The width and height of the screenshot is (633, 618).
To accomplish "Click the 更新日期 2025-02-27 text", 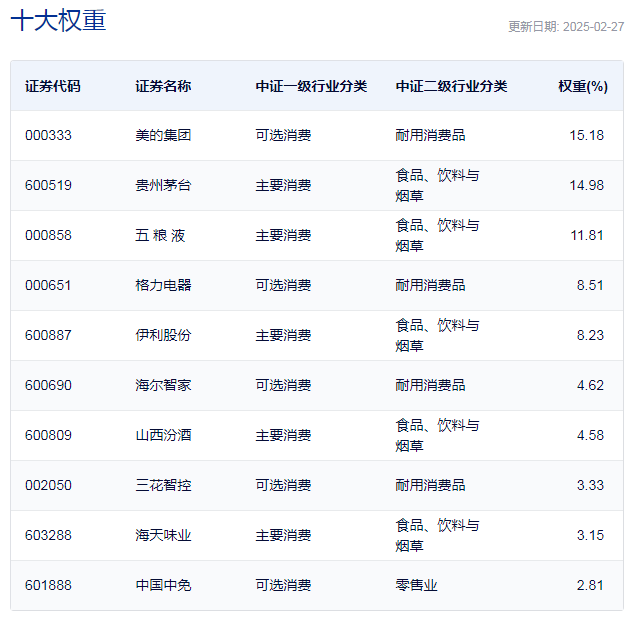I will [x=566, y=27].
